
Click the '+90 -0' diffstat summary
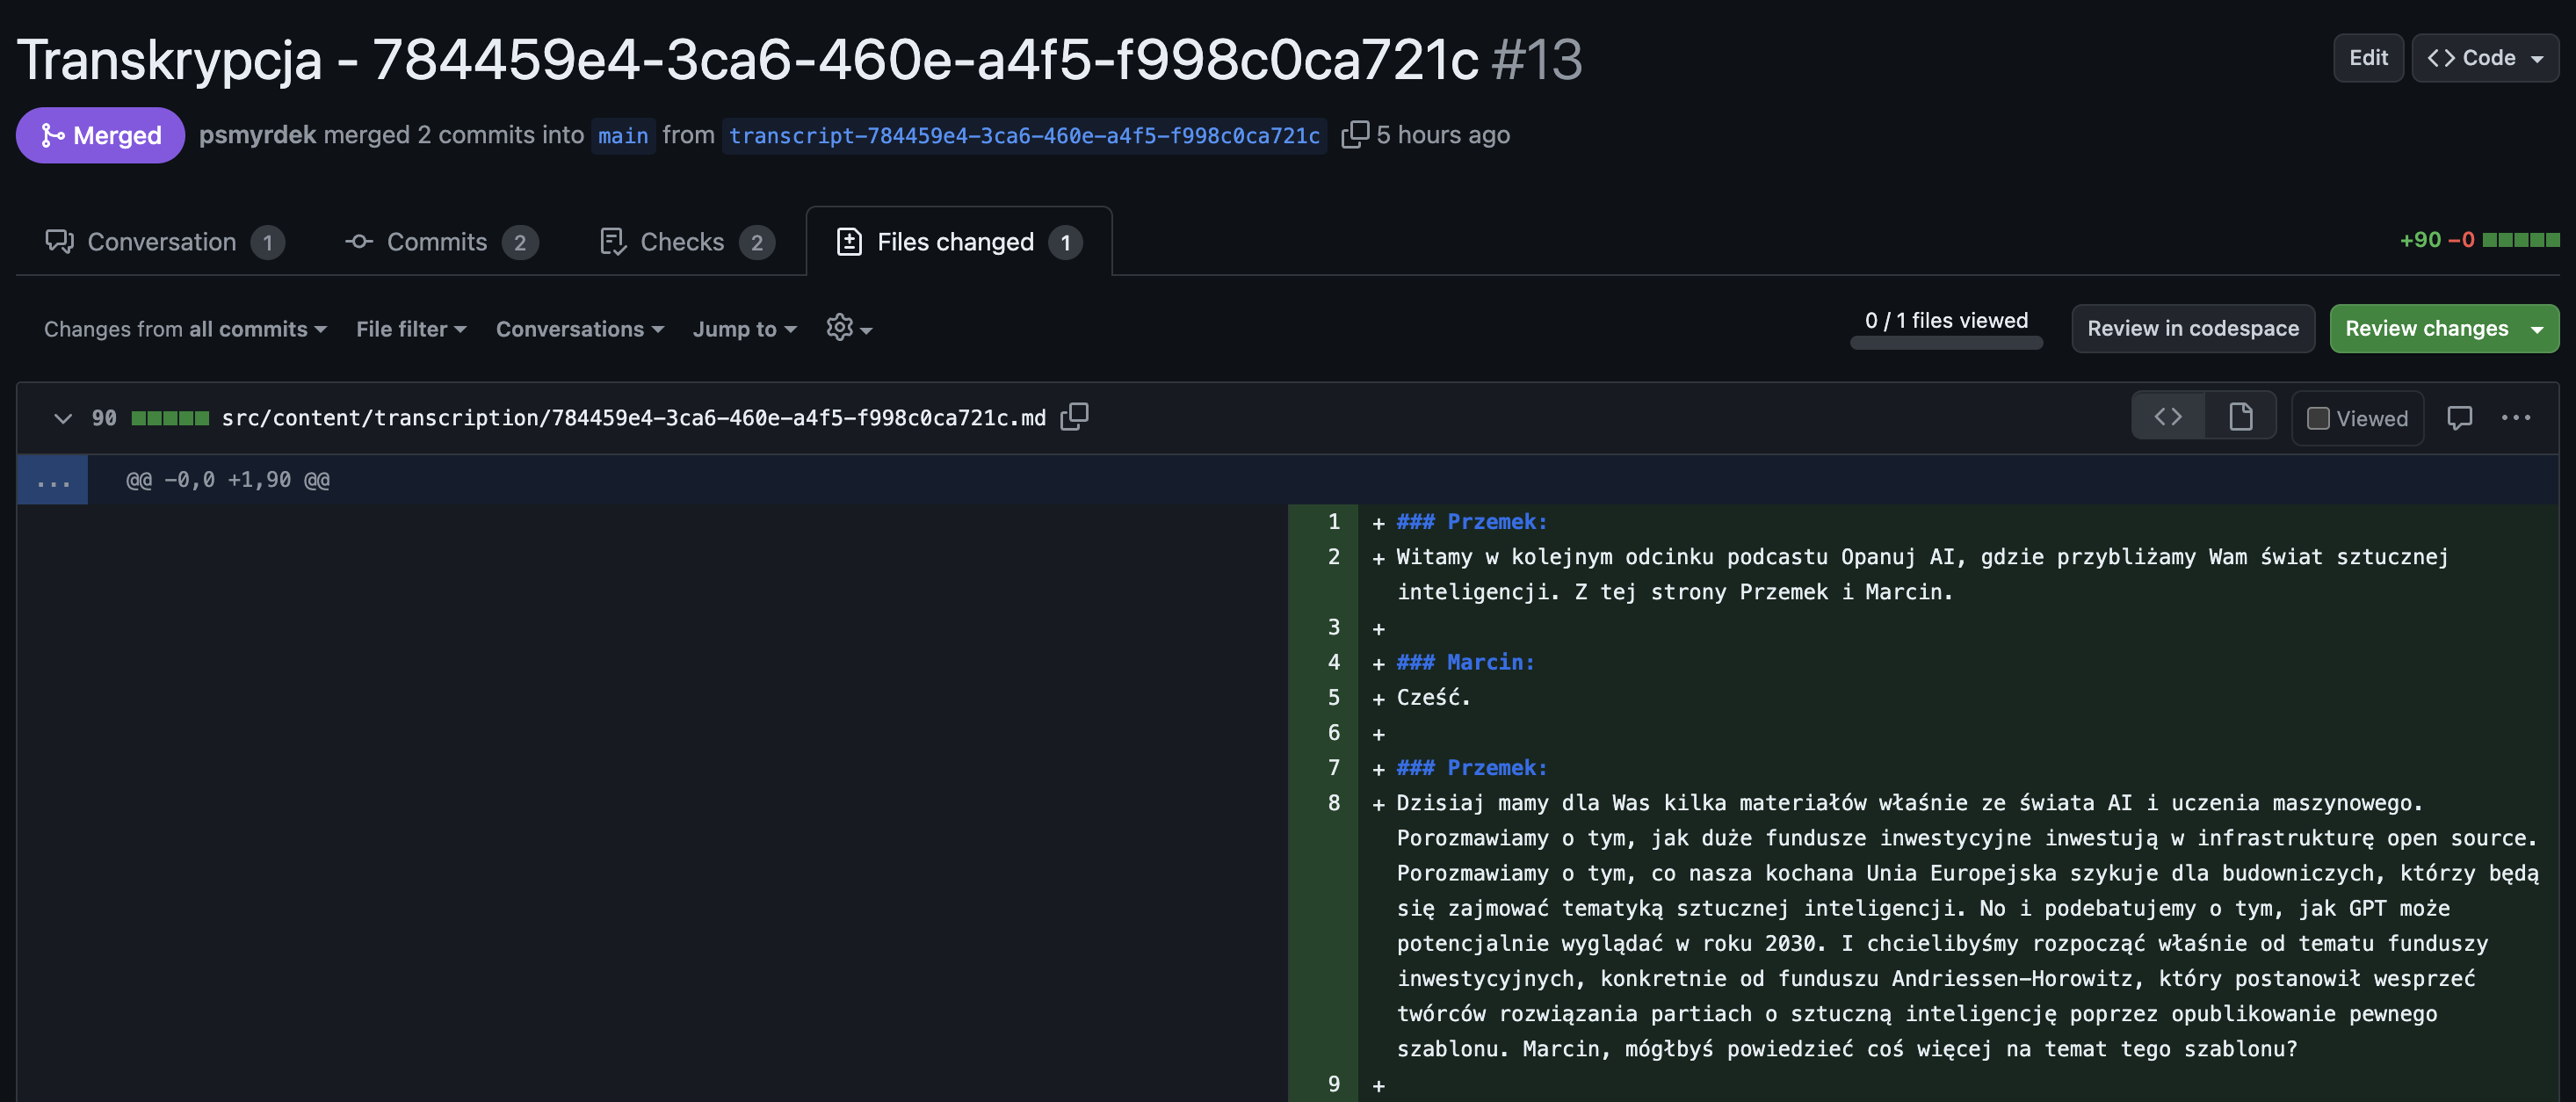[x=2437, y=240]
